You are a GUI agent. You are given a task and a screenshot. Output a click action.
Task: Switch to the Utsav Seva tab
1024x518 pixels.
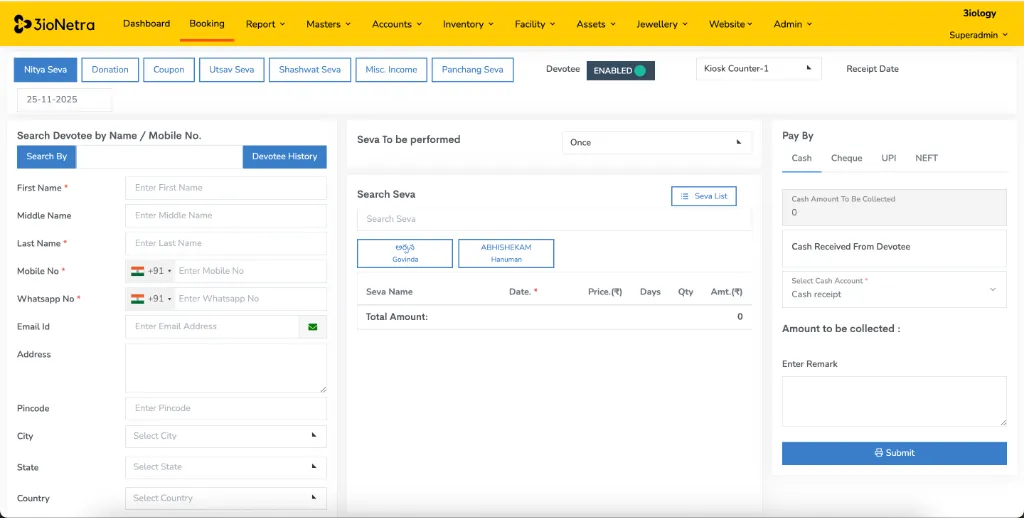pyautogui.click(x=232, y=70)
